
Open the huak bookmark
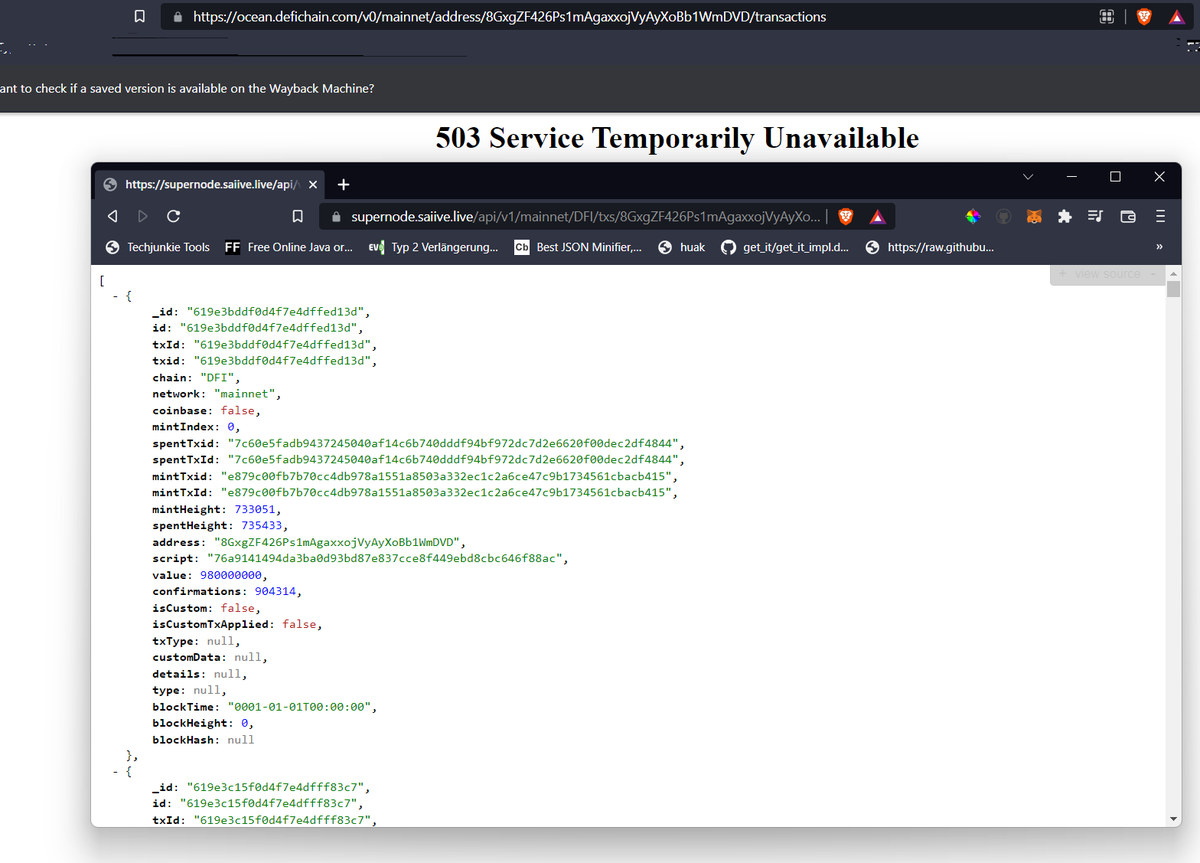[x=682, y=247]
